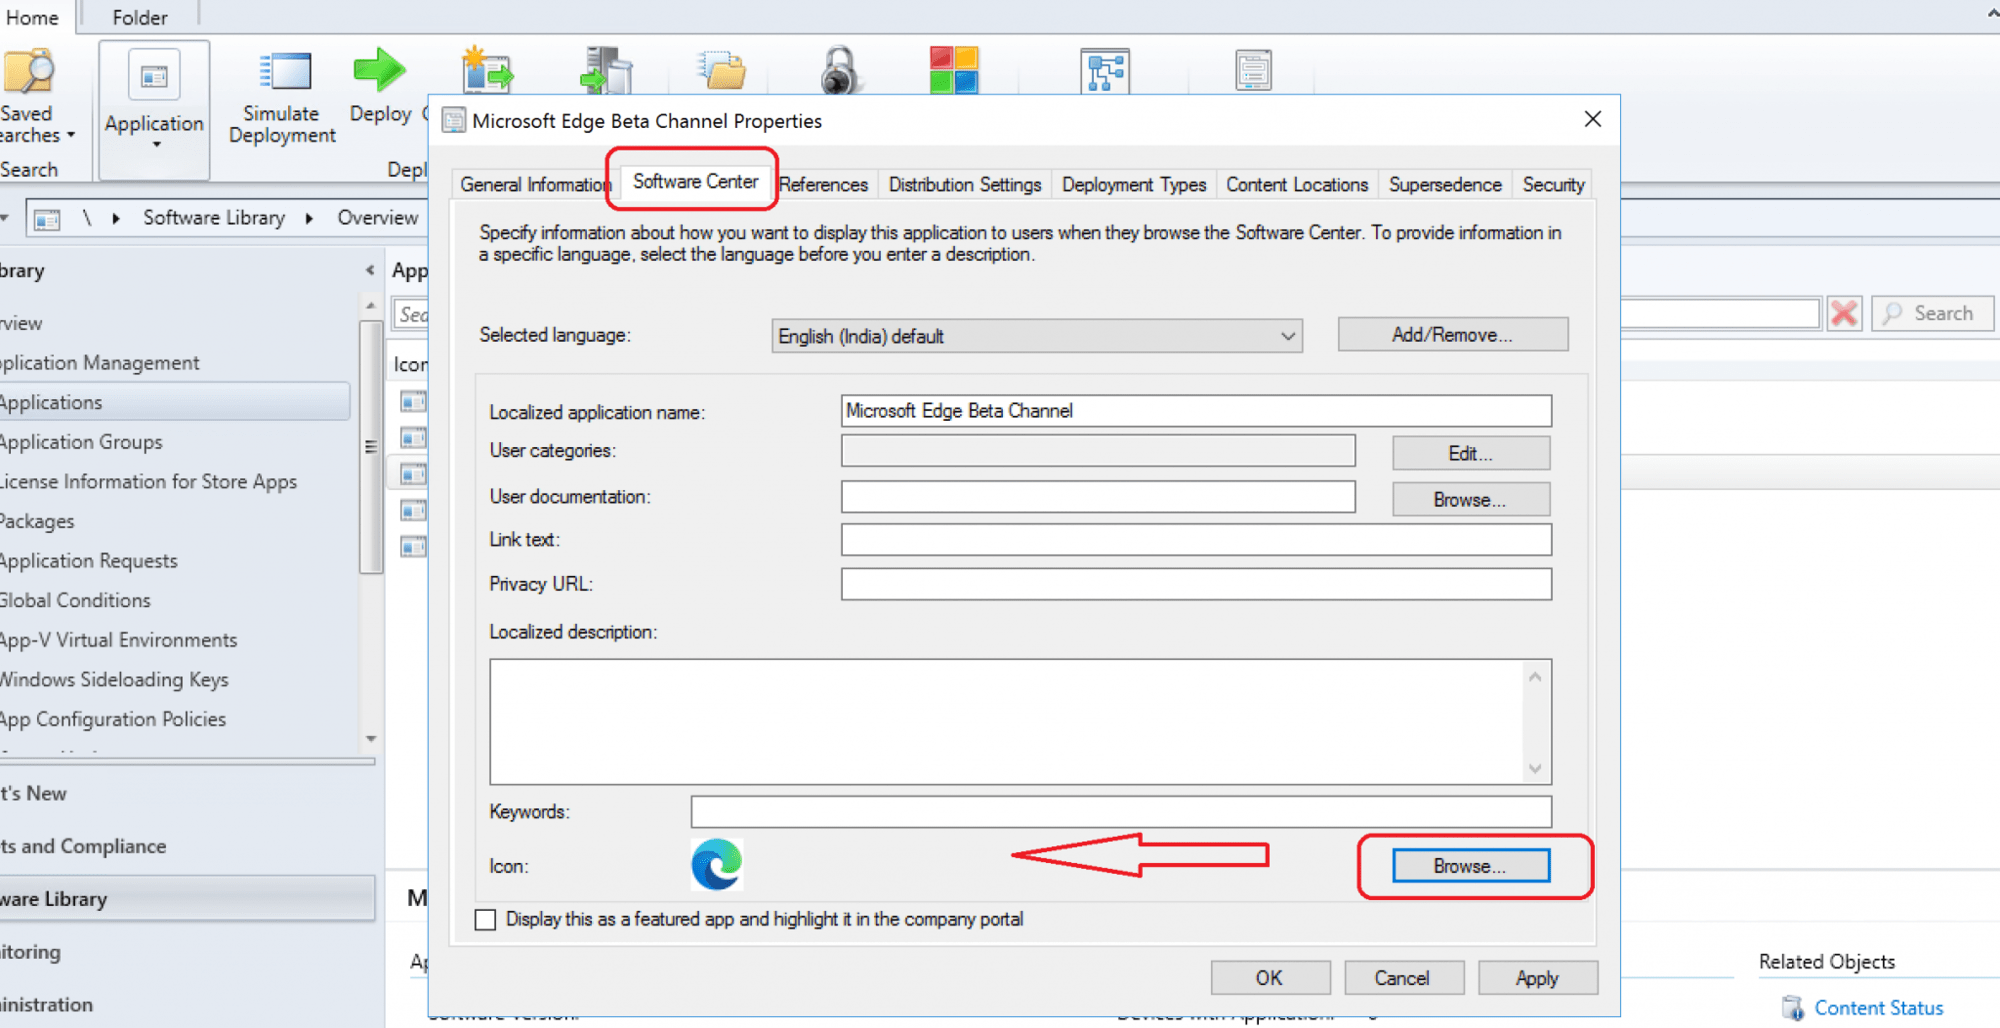Click into the Privacy URL field

point(1195,584)
